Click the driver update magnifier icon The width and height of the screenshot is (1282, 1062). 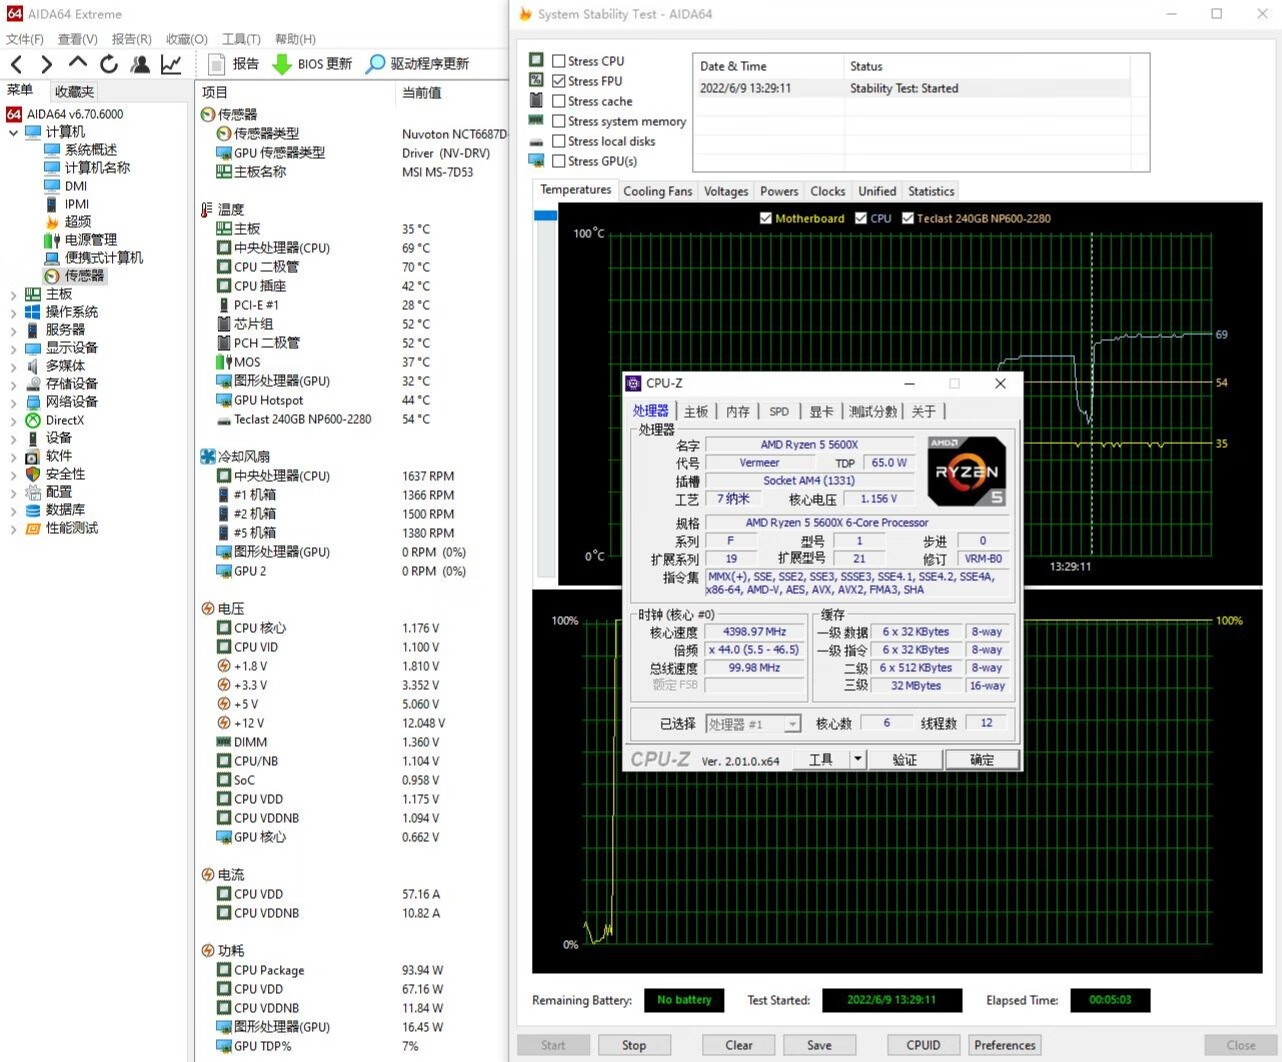pos(375,64)
